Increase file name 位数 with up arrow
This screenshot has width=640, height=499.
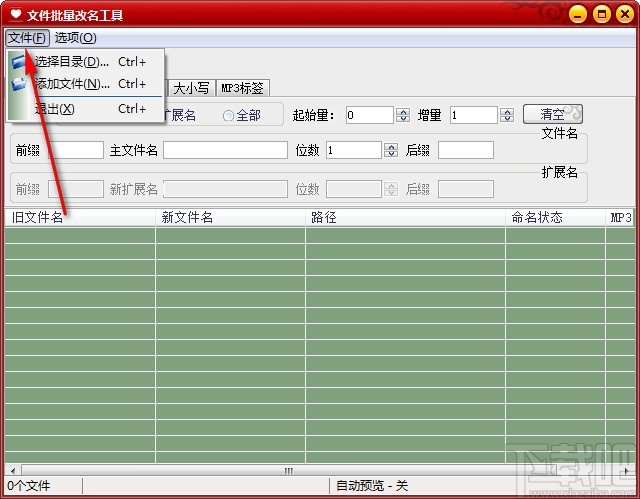(x=391, y=146)
